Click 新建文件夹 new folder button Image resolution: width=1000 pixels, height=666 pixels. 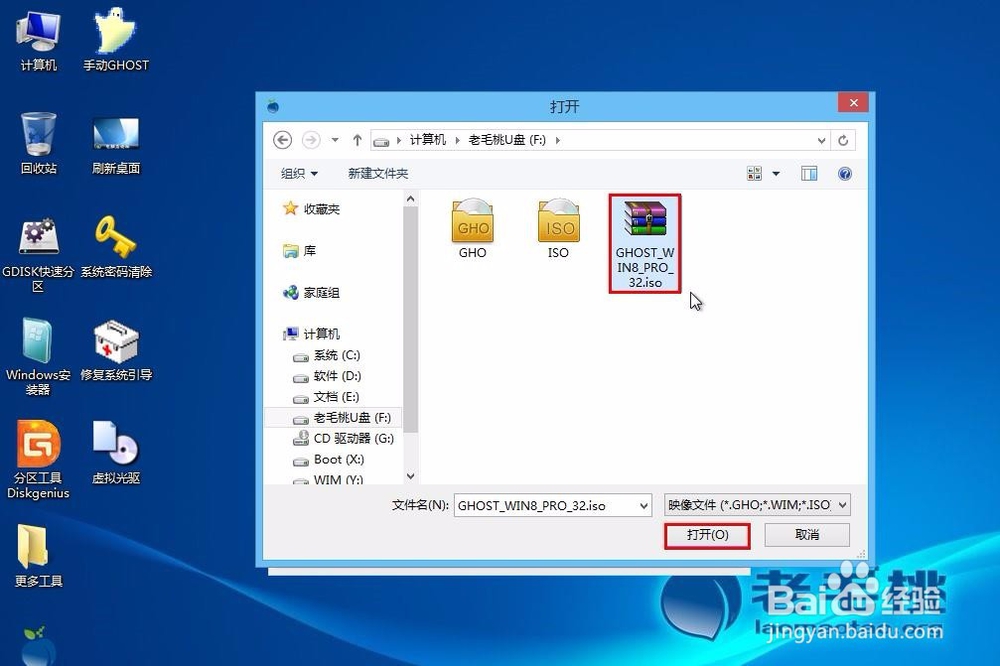tap(378, 174)
